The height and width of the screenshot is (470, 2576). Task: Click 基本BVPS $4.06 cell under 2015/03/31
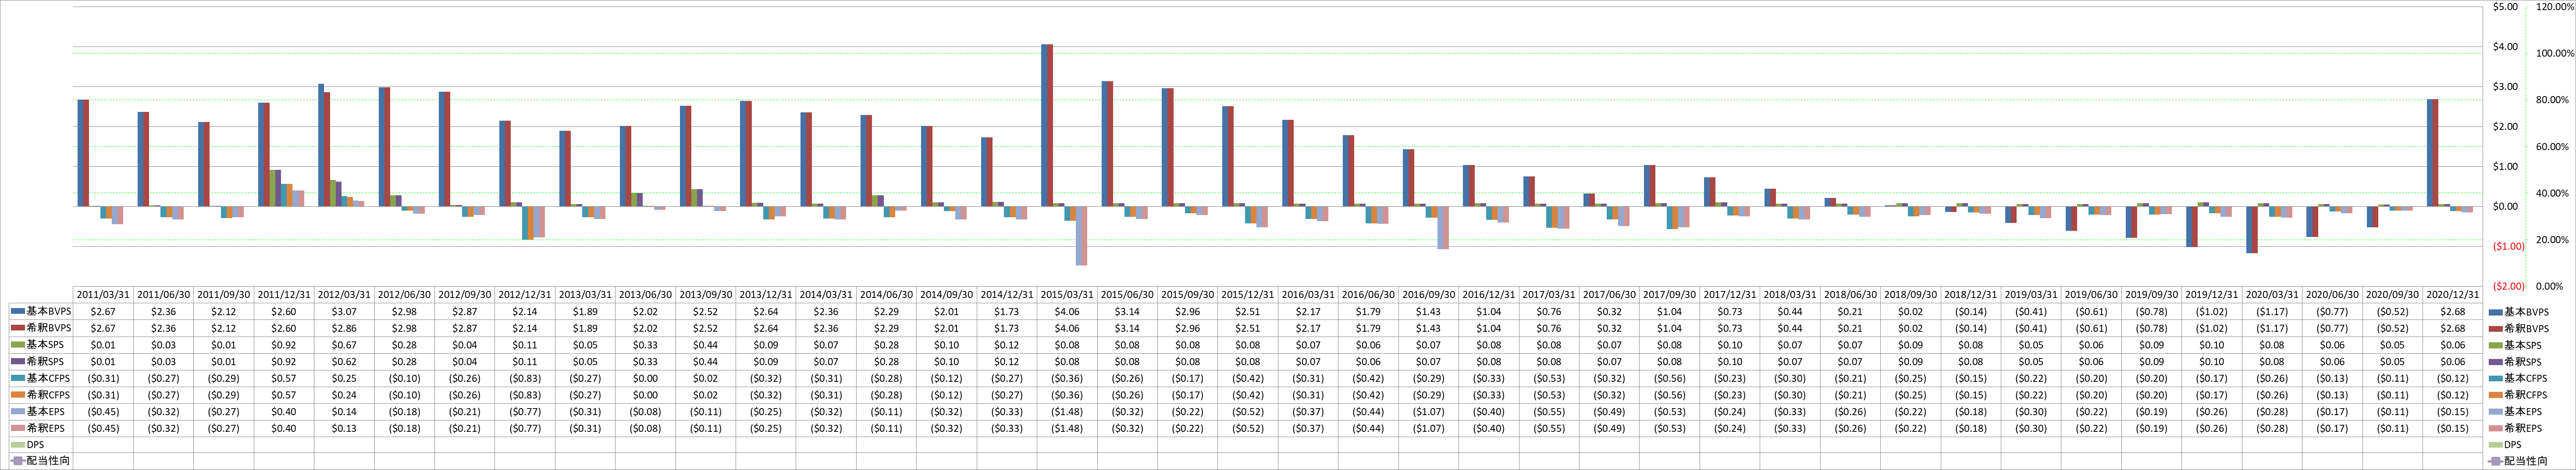[x=1067, y=312]
